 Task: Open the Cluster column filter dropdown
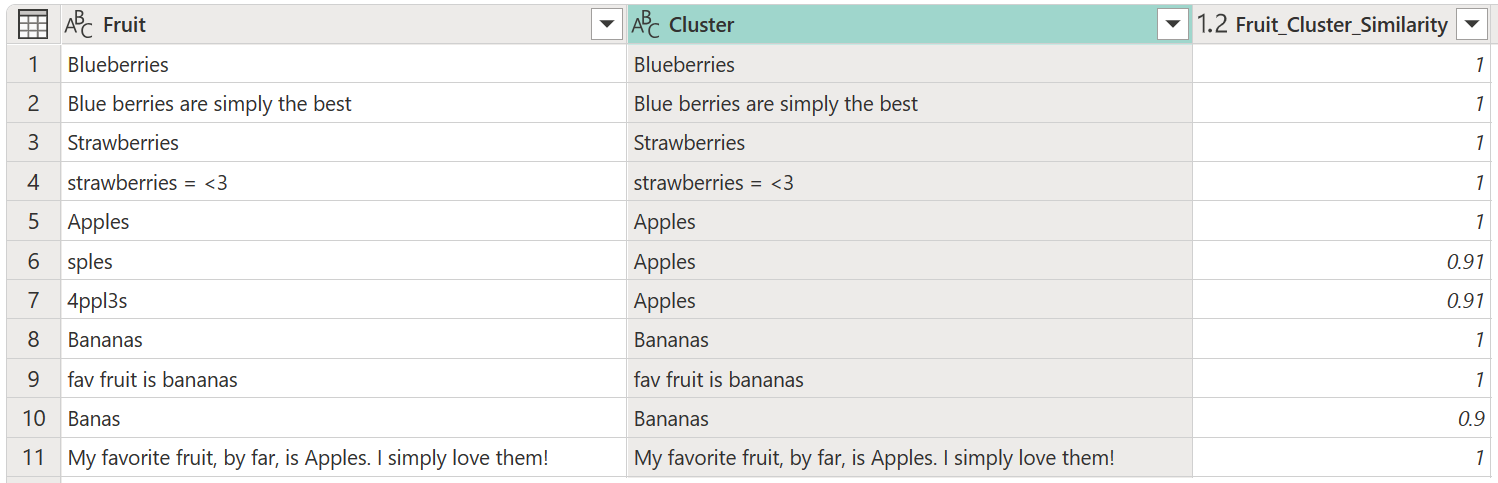tap(1173, 25)
